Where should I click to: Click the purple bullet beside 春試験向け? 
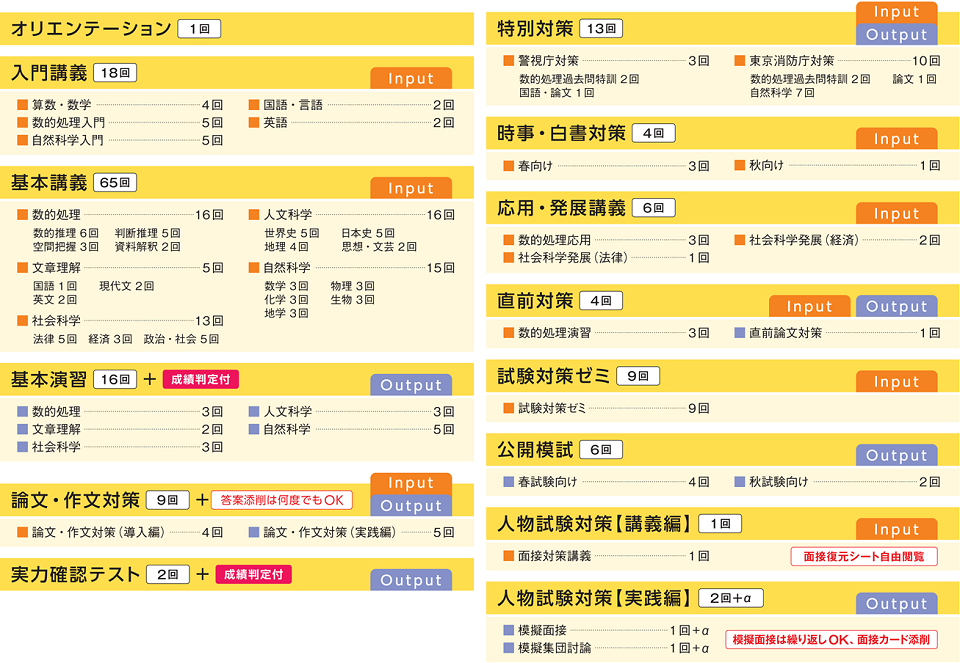(x=509, y=482)
